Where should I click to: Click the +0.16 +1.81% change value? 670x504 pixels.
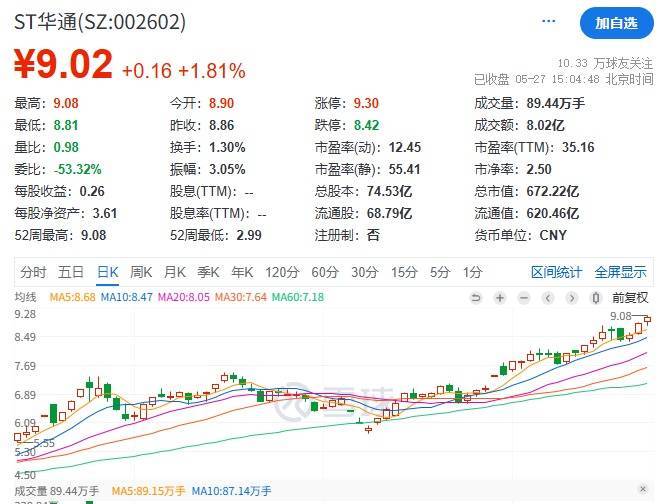[184, 70]
